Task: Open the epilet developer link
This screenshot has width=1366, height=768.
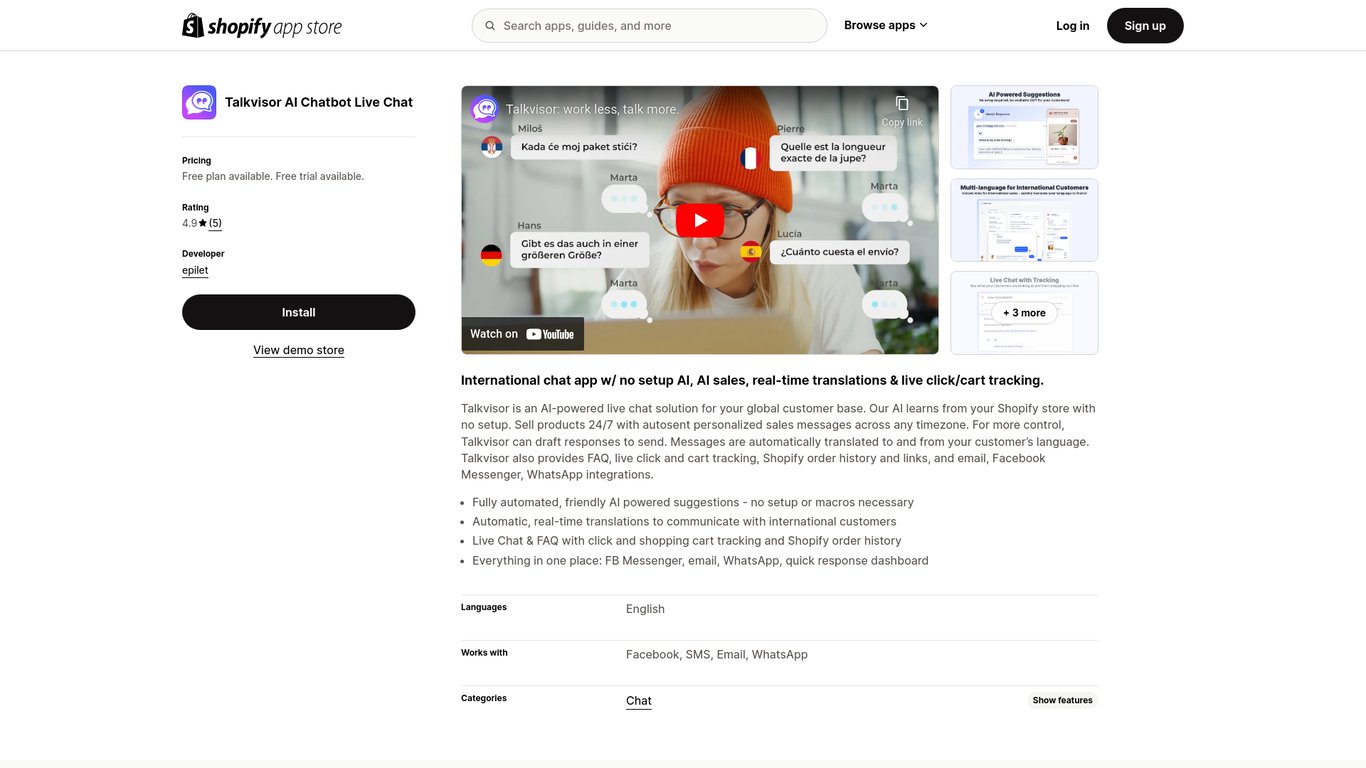Action: [195, 270]
